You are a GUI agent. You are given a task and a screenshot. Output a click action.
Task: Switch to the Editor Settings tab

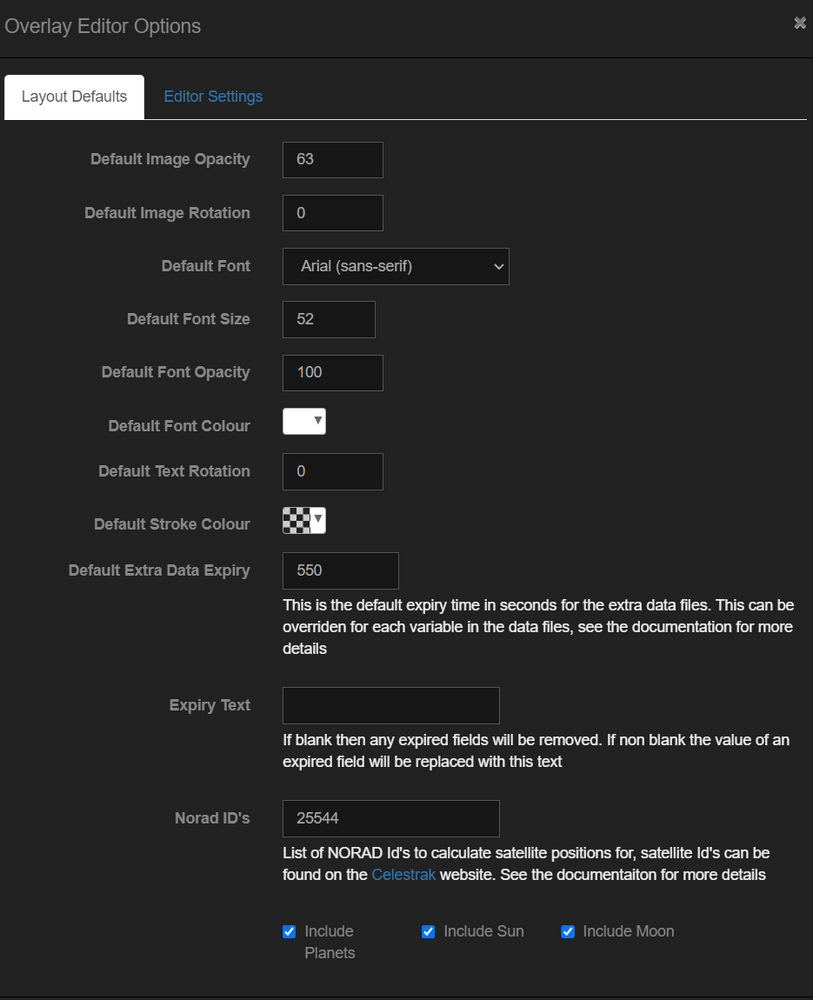click(x=213, y=96)
